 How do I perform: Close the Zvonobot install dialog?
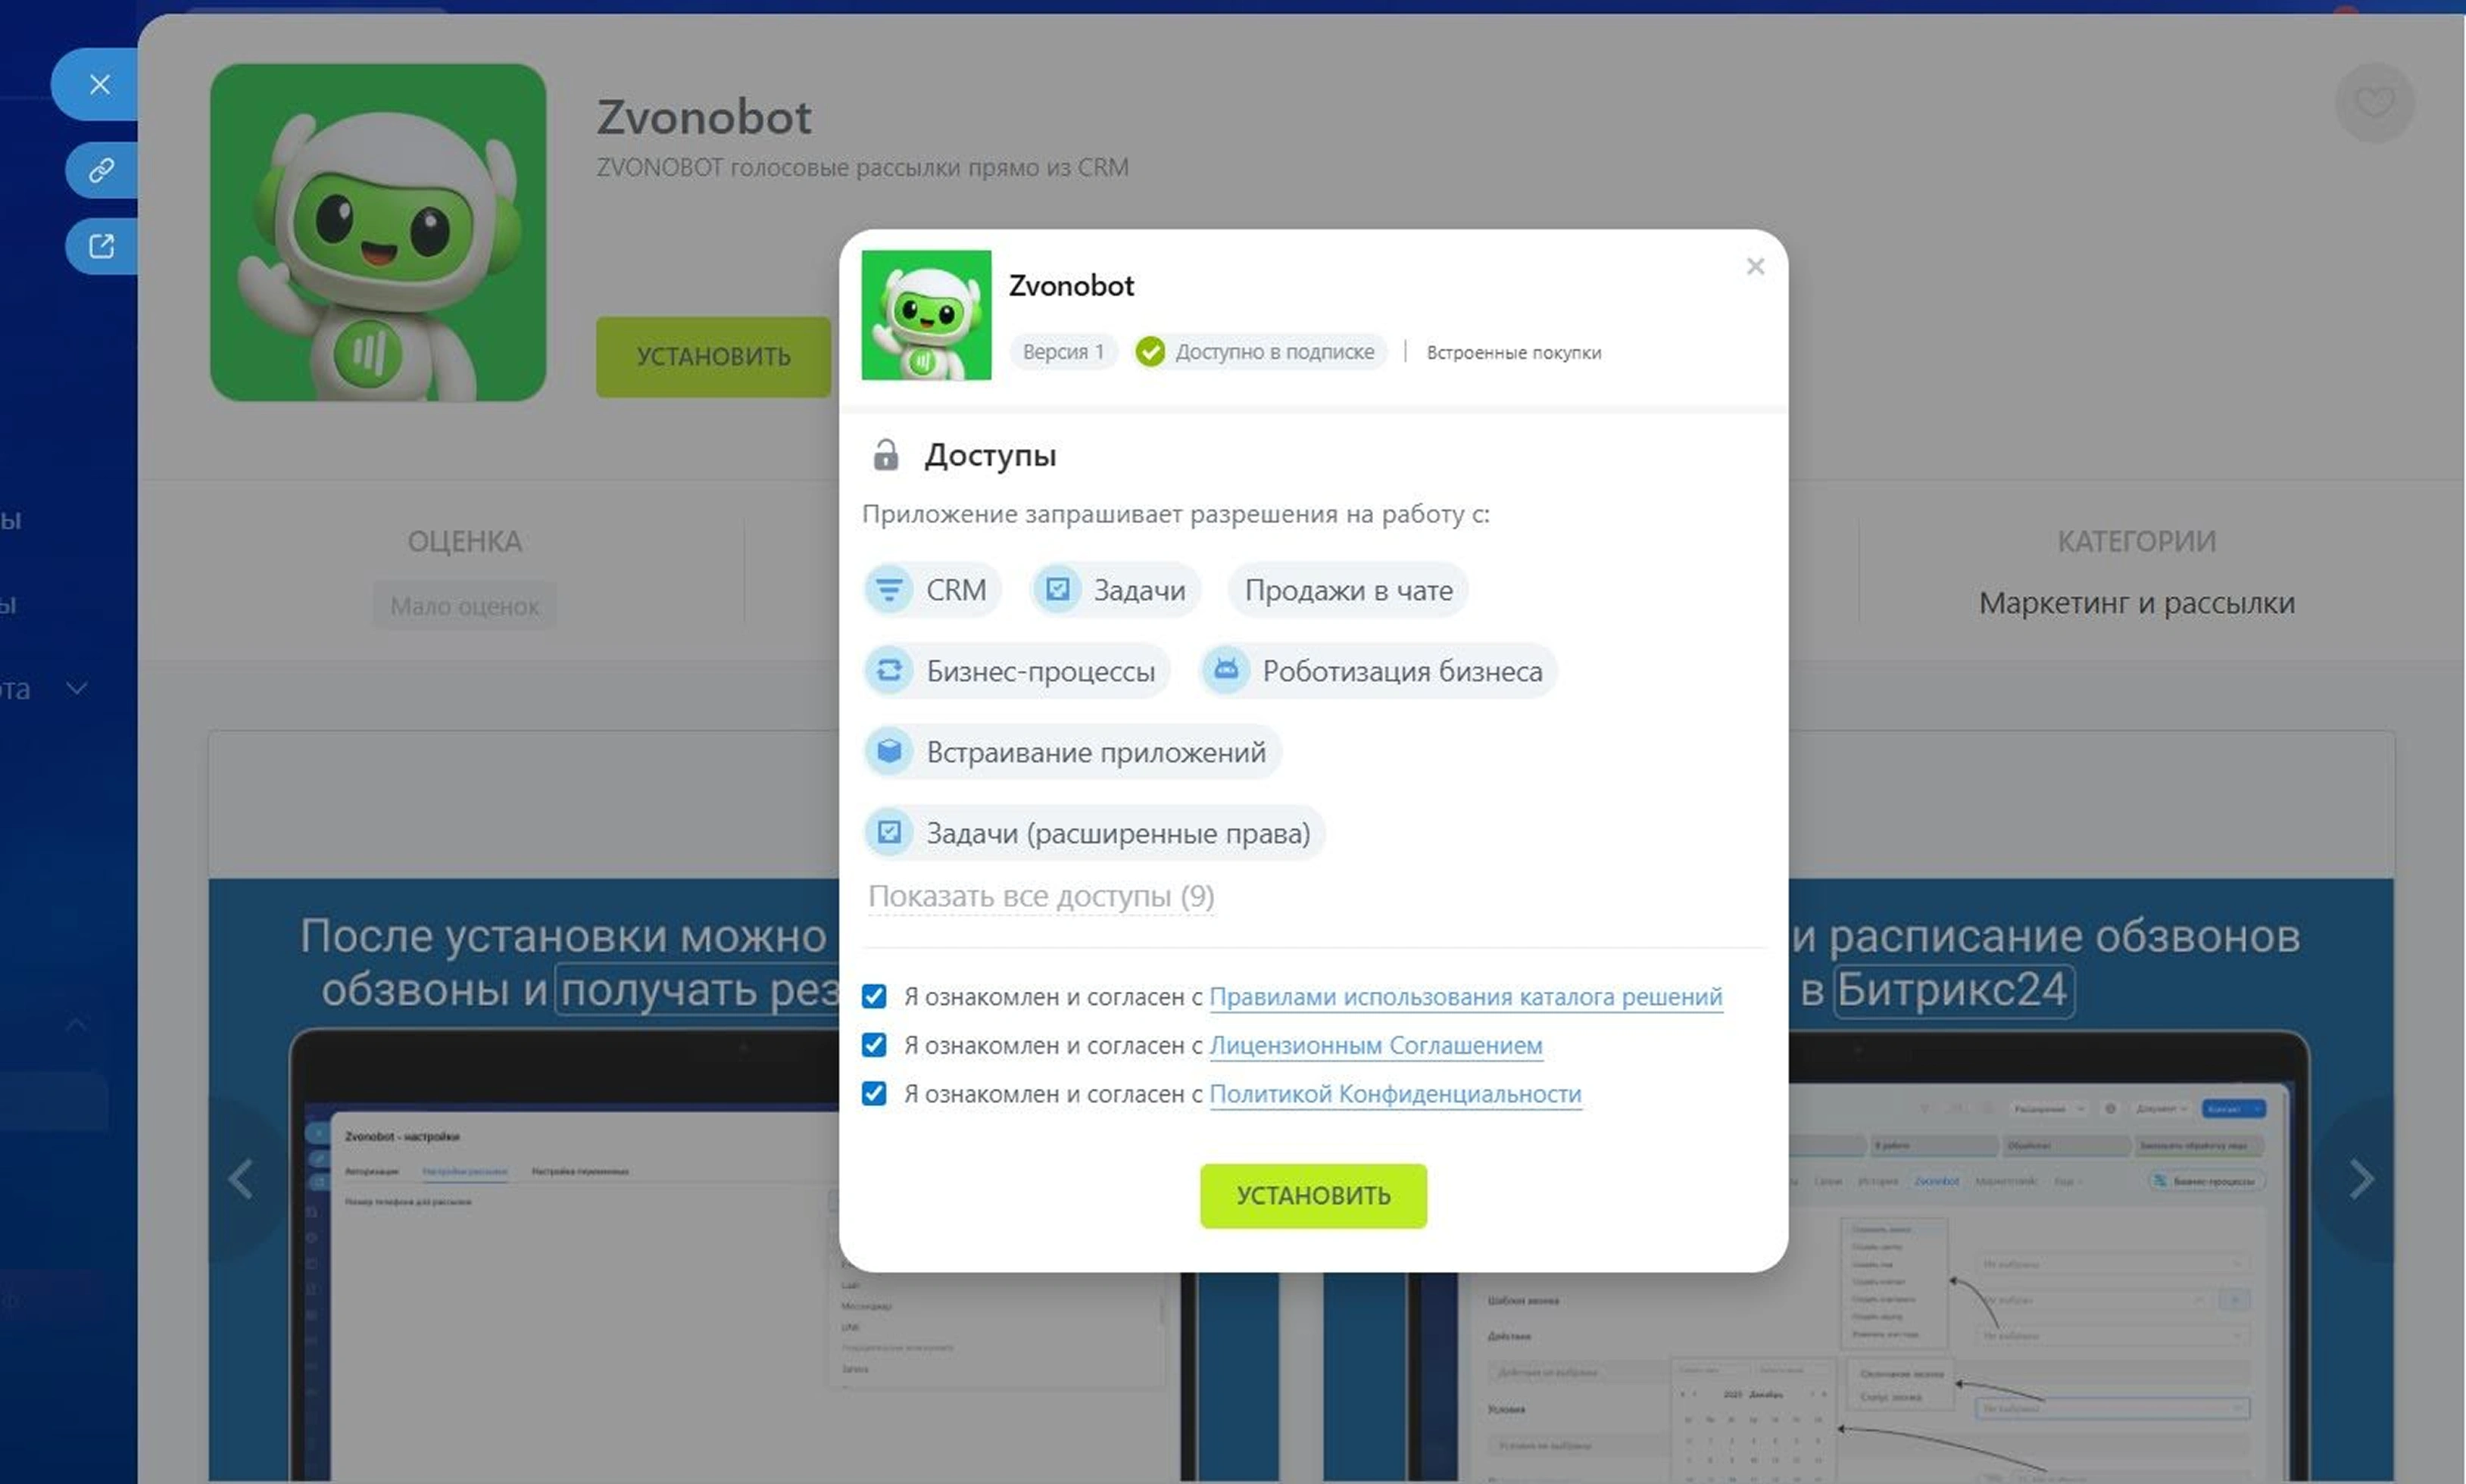pos(1755,266)
